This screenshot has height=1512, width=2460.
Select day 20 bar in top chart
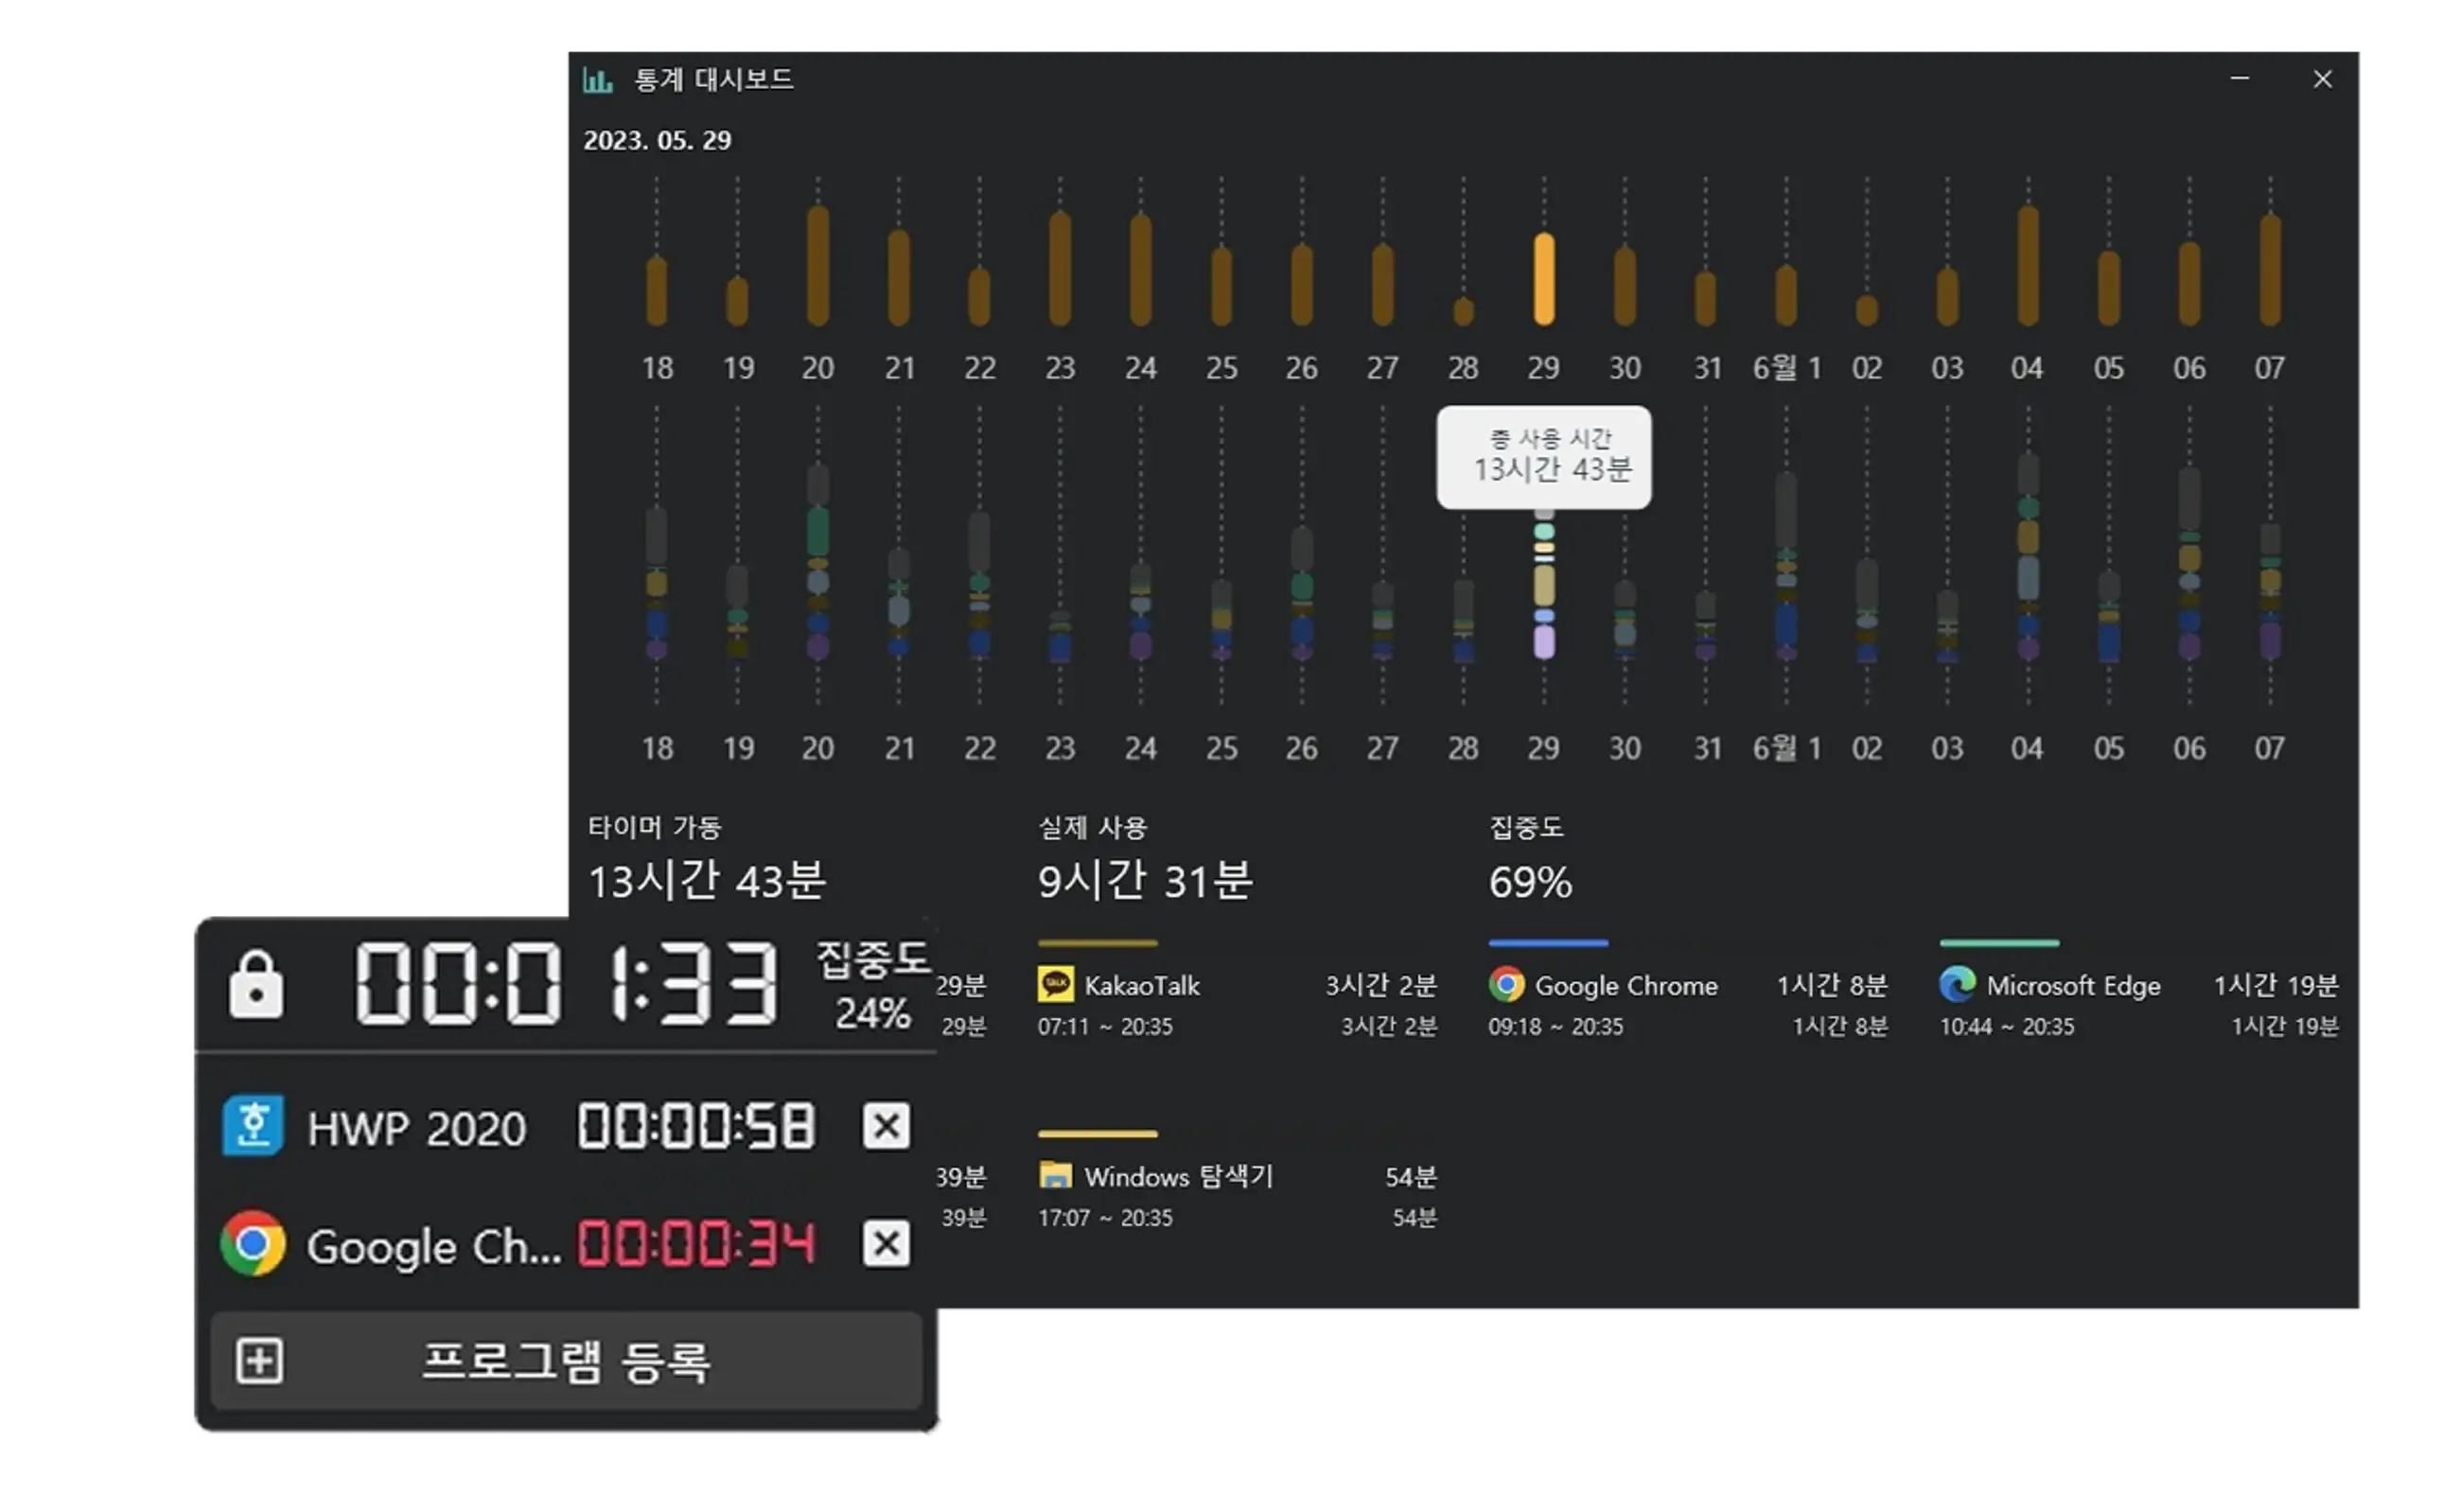point(818,266)
